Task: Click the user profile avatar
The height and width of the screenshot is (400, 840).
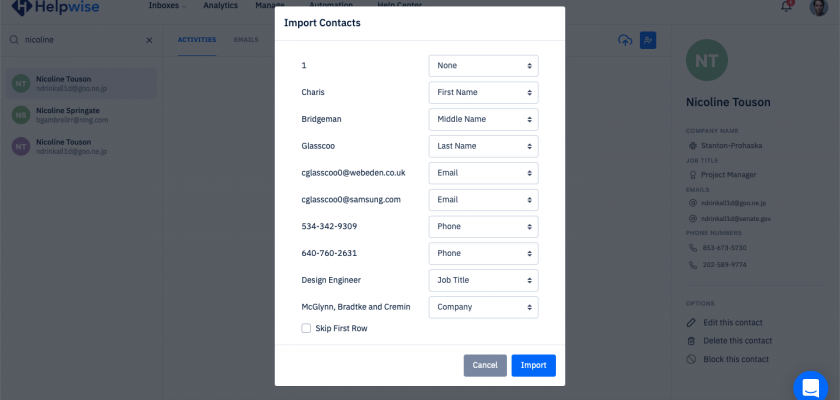Action: click(x=817, y=6)
